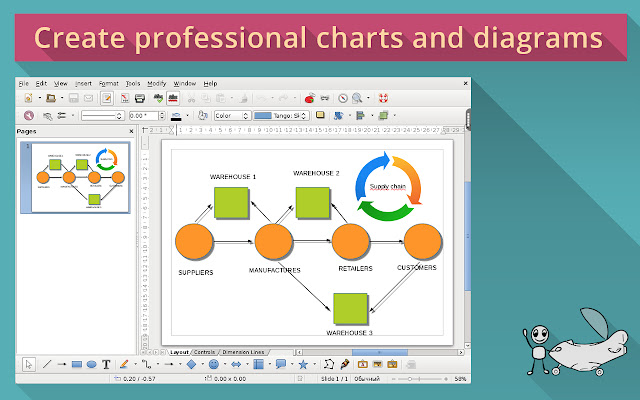Viewport: 640px width, 400px height.
Task: Select the green square under WAREHOUSE 1
Action: tap(231, 203)
